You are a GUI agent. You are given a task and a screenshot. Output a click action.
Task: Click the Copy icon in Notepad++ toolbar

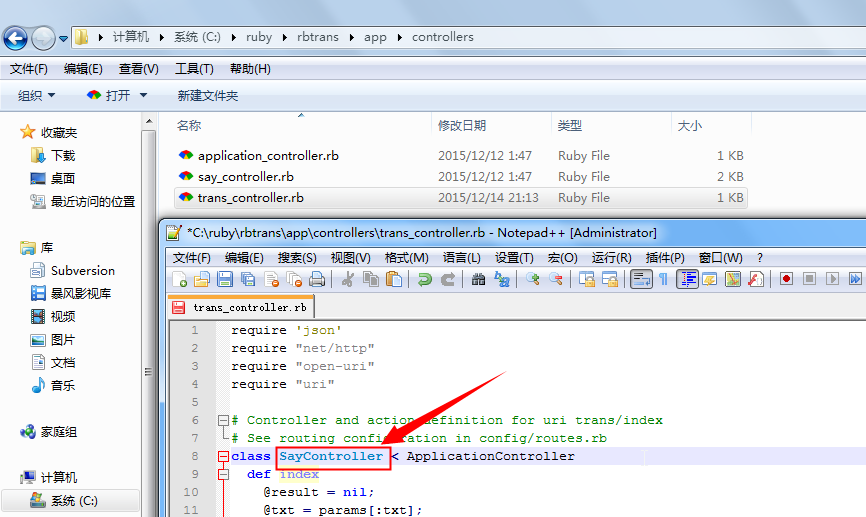(x=371, y=279)
